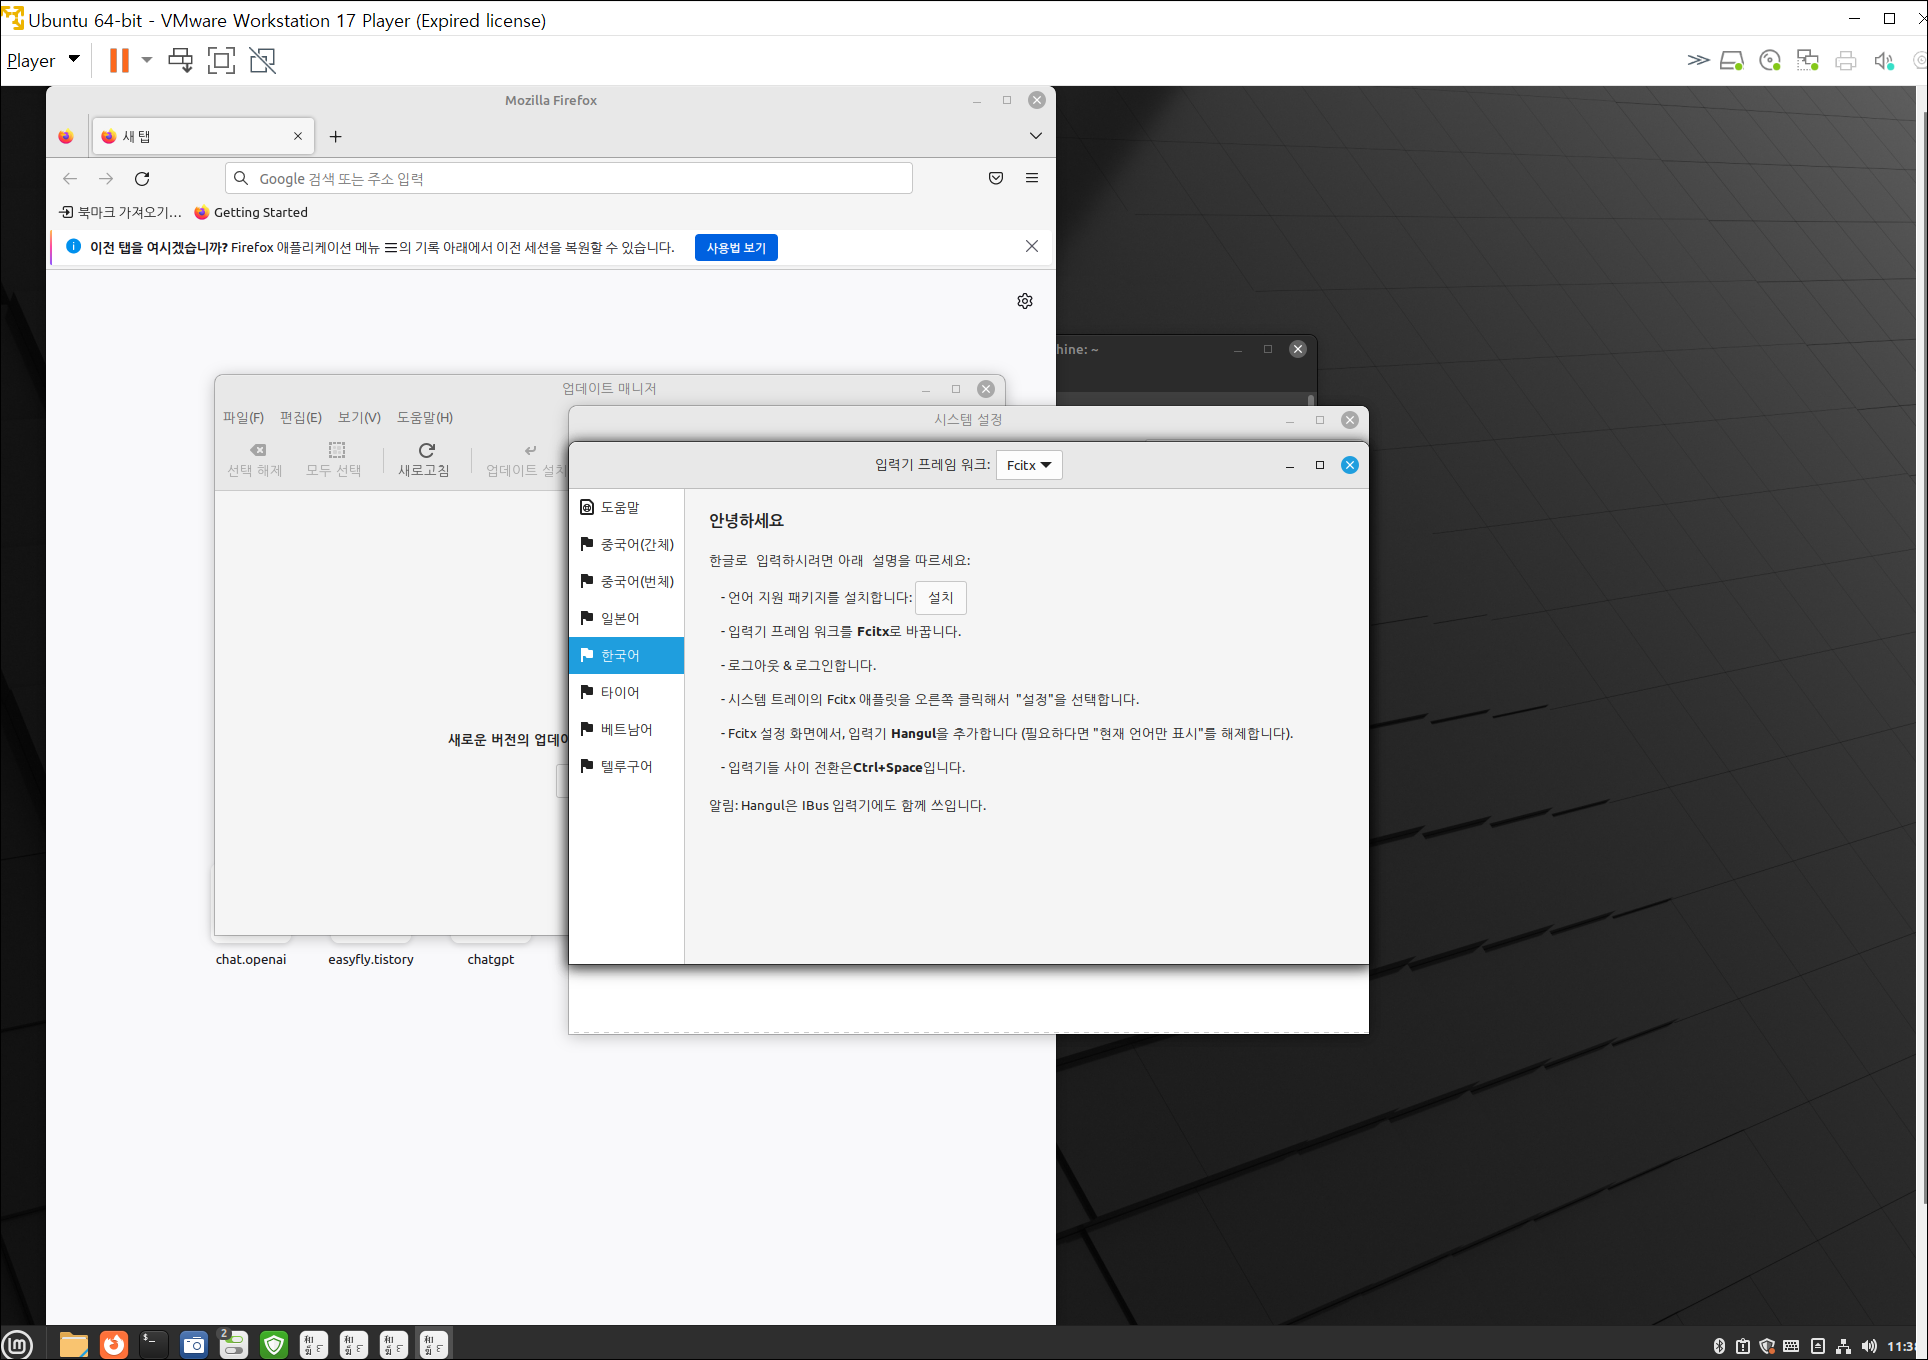Expand the Fcitx input framework dropdown
This screenshot has width=1928, height=1360.
(1029, 465)
